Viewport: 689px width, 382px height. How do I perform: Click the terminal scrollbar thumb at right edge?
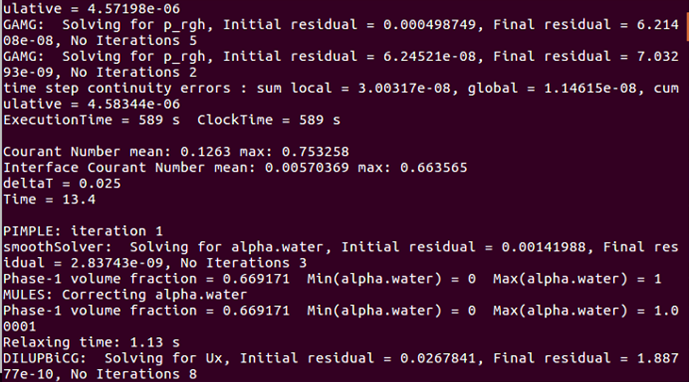(687, 27)
